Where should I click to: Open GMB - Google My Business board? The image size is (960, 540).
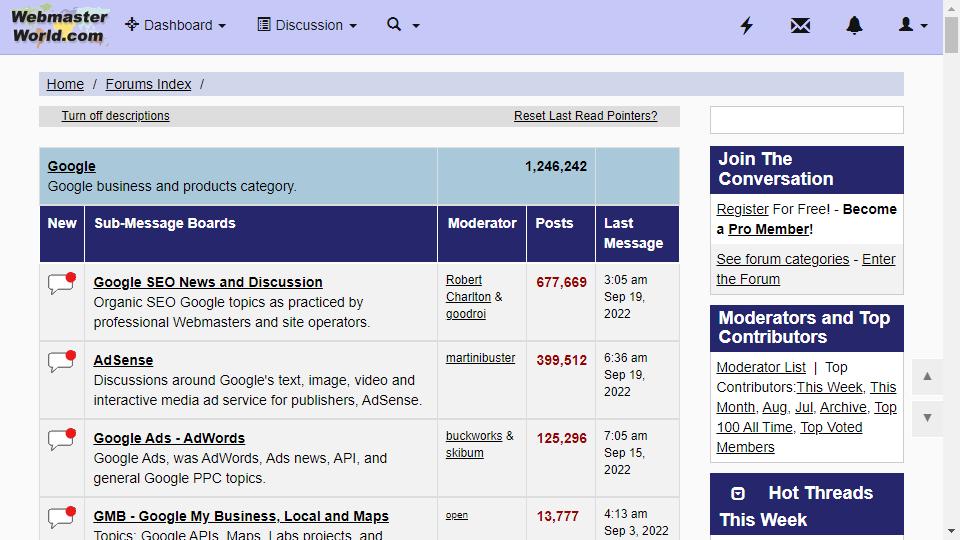click(x=241, y=516)
